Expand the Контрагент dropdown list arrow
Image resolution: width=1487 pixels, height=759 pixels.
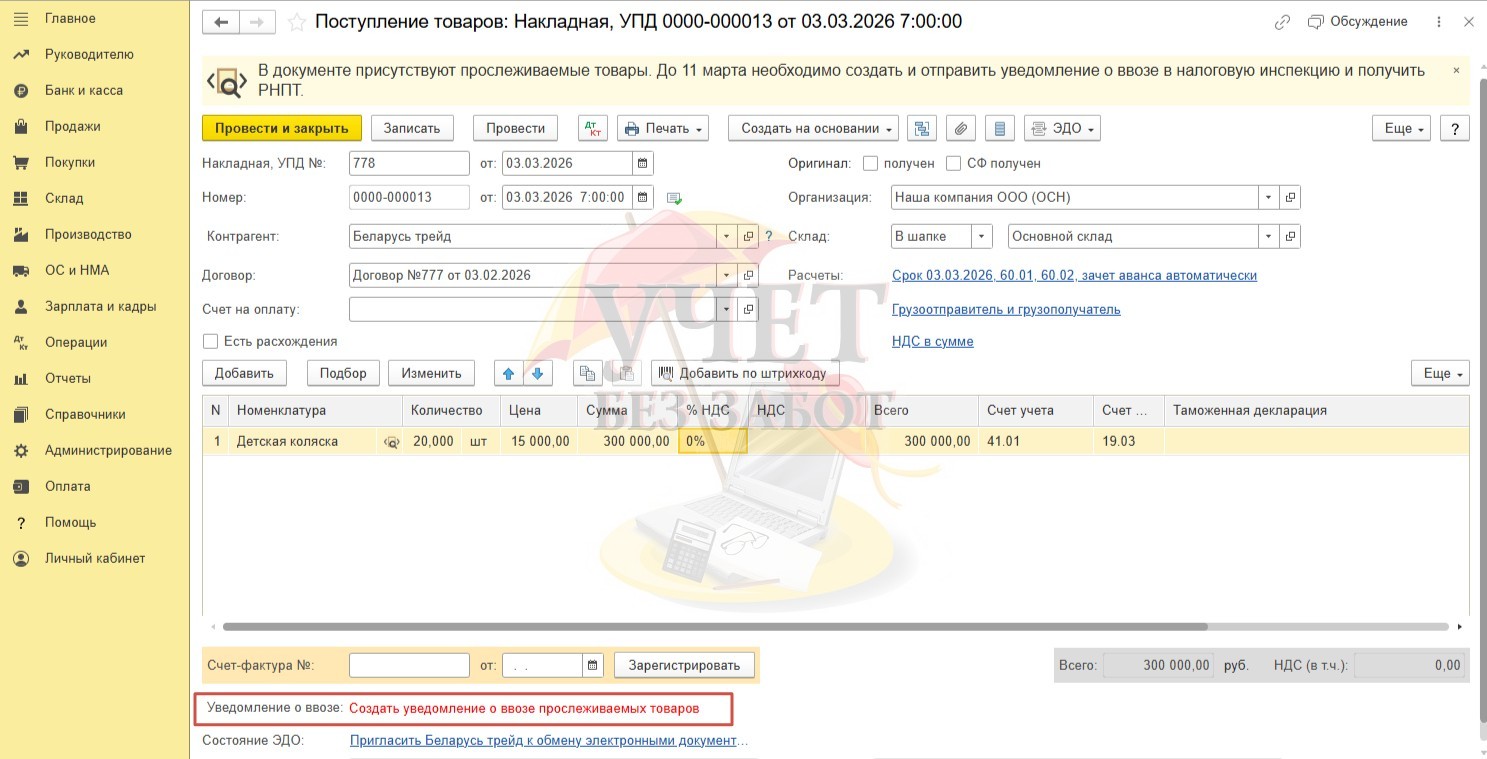point(727,237)
